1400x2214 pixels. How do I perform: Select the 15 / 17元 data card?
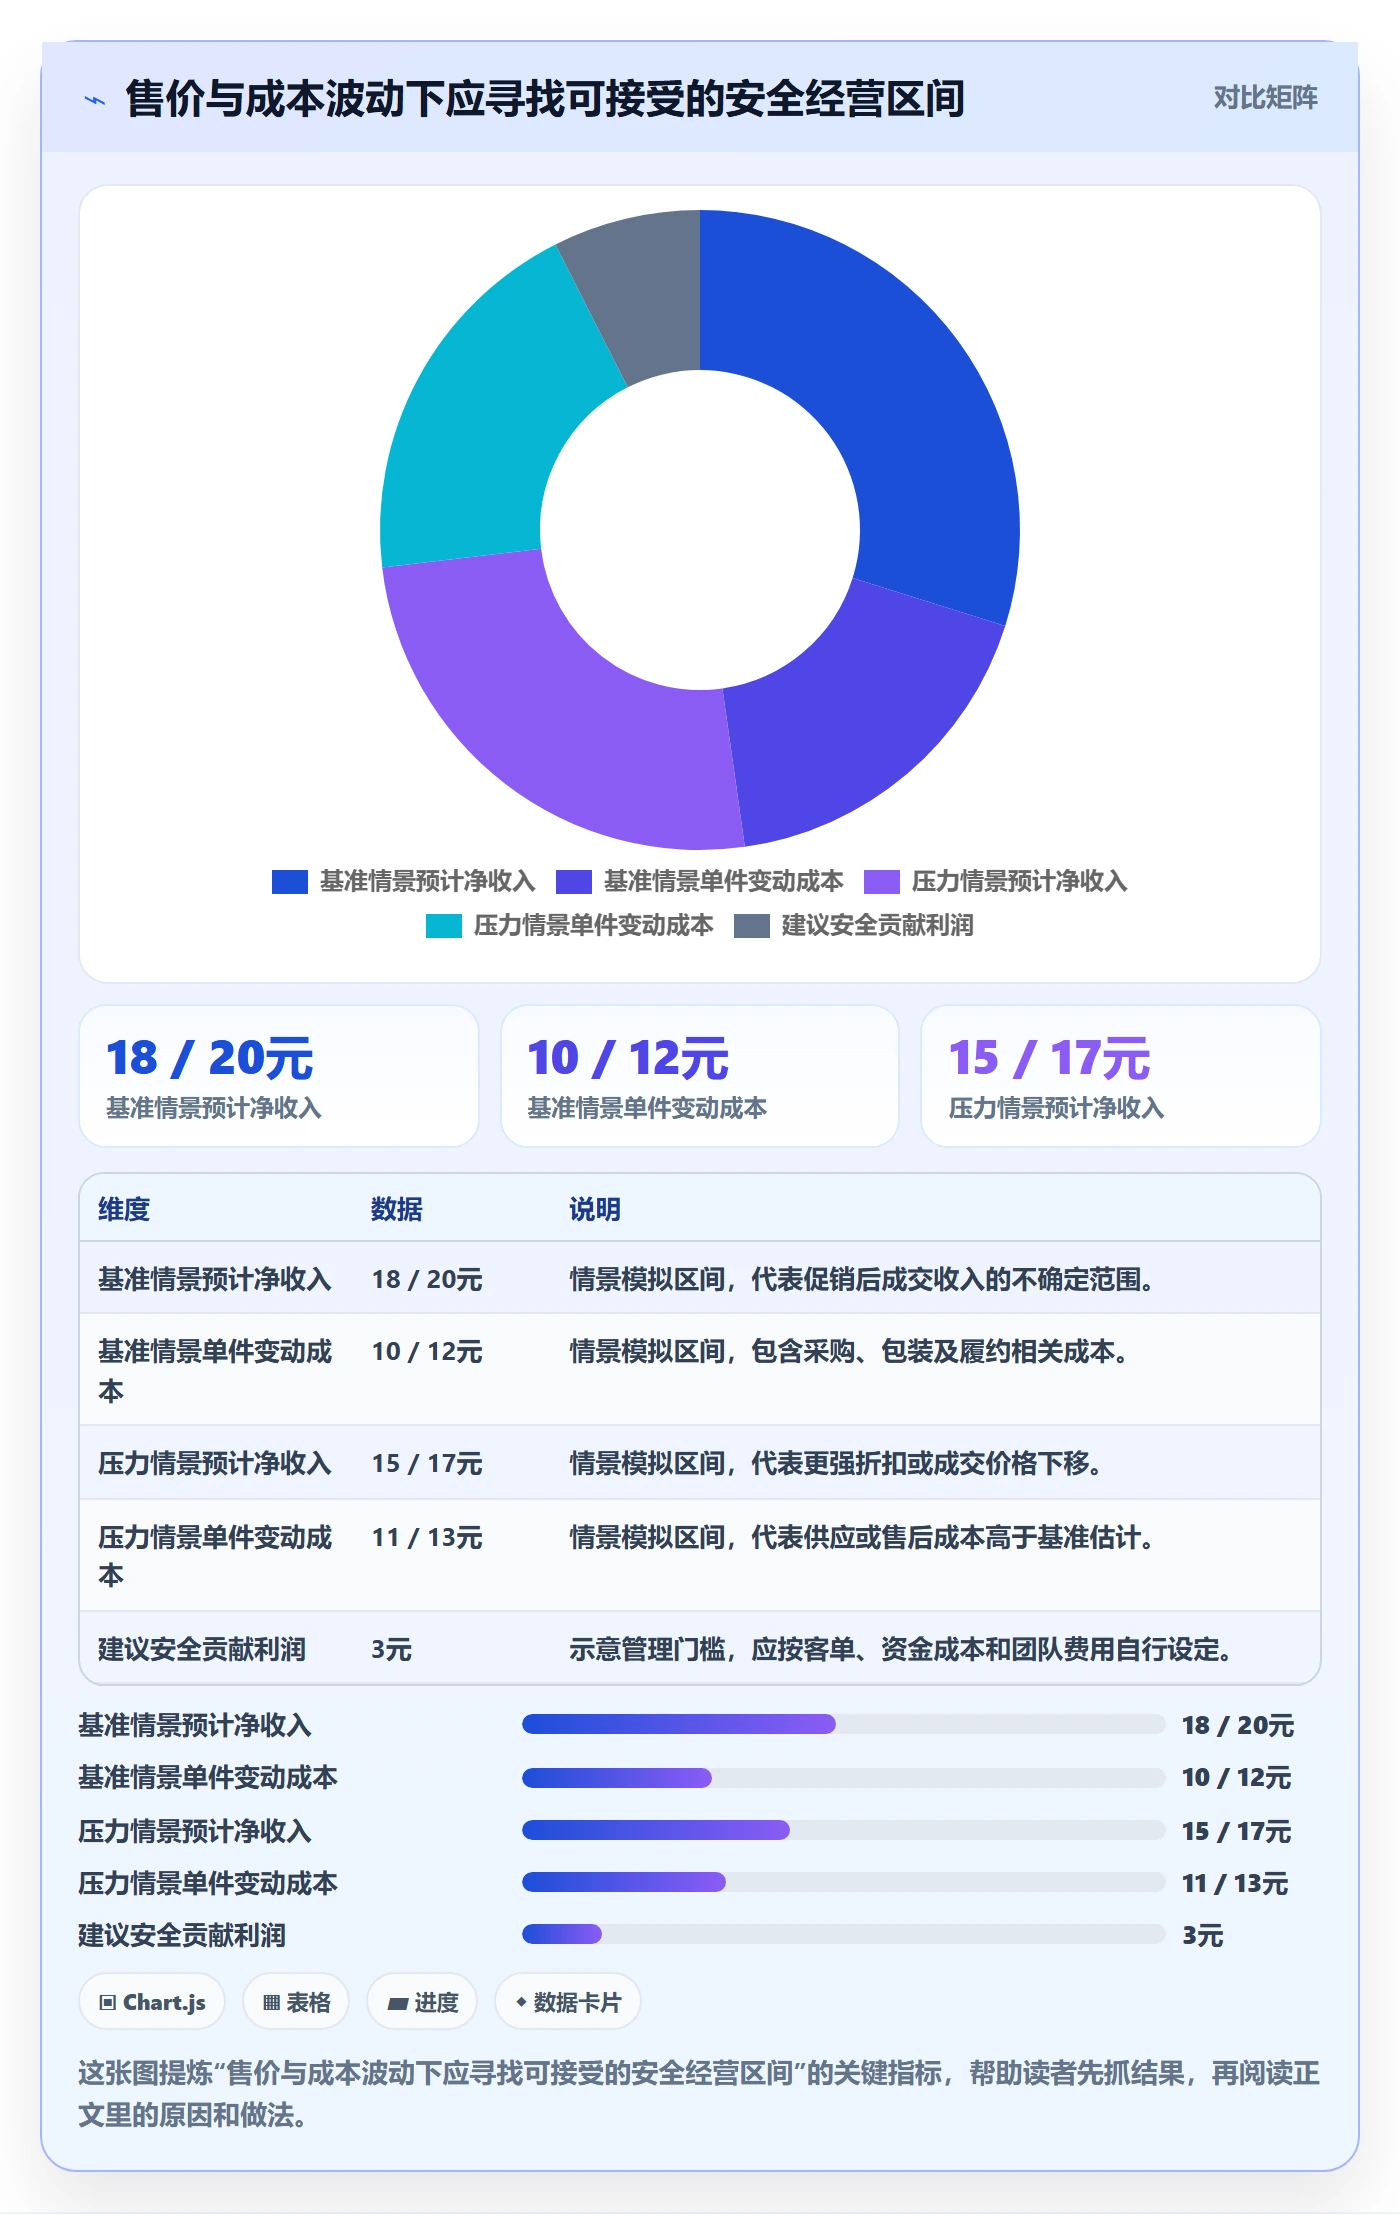[1121, 1076]
